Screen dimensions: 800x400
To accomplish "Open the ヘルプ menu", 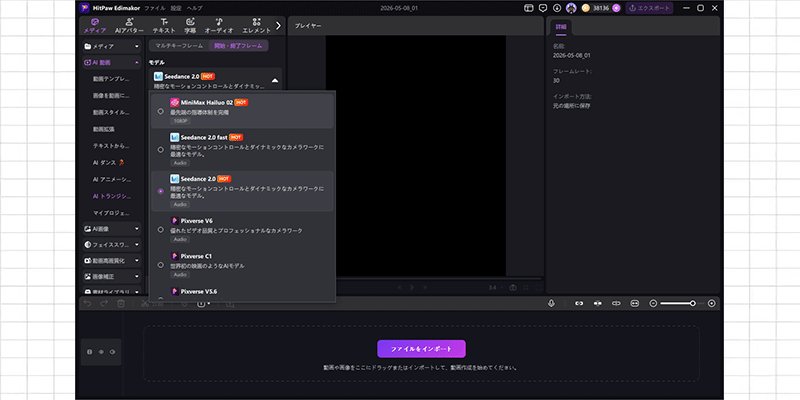I will point(194,8).
